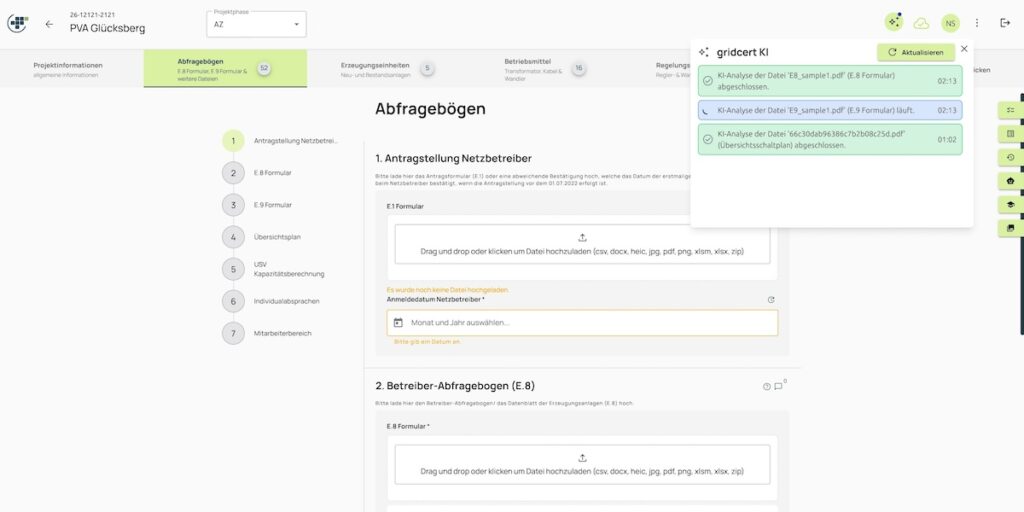Click check icon of Übersichtsschaltplan notification
The width and height of the screenshot is (1024, 512).
[708, 139]
